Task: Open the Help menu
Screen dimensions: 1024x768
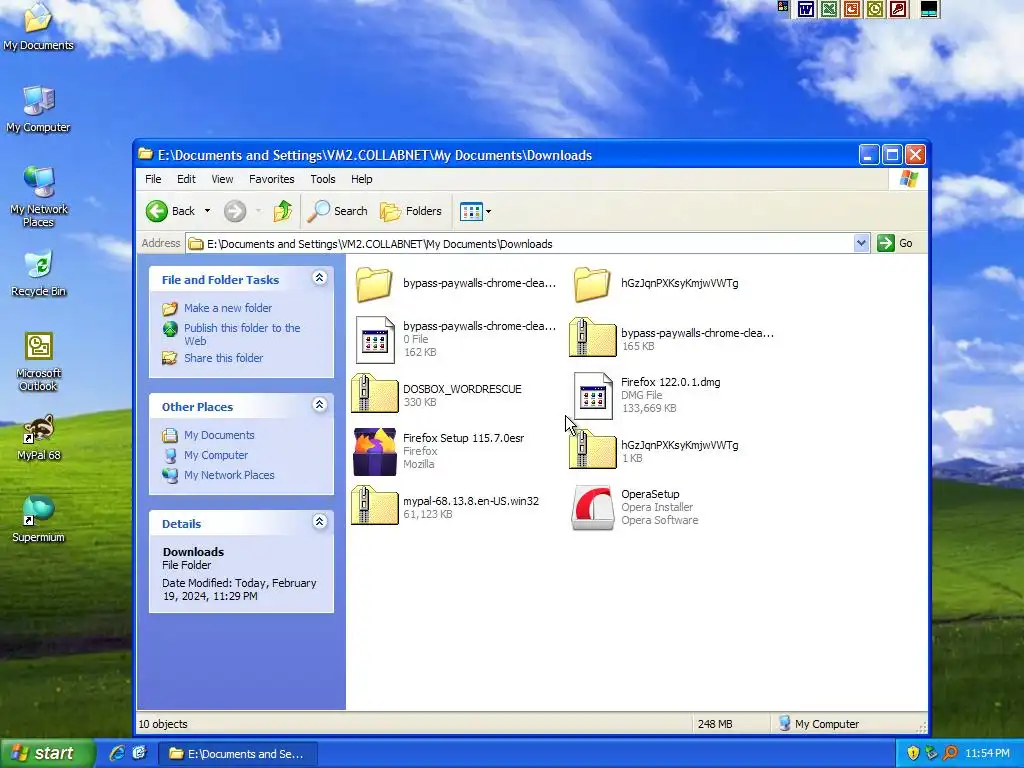Action: [361, 179]
